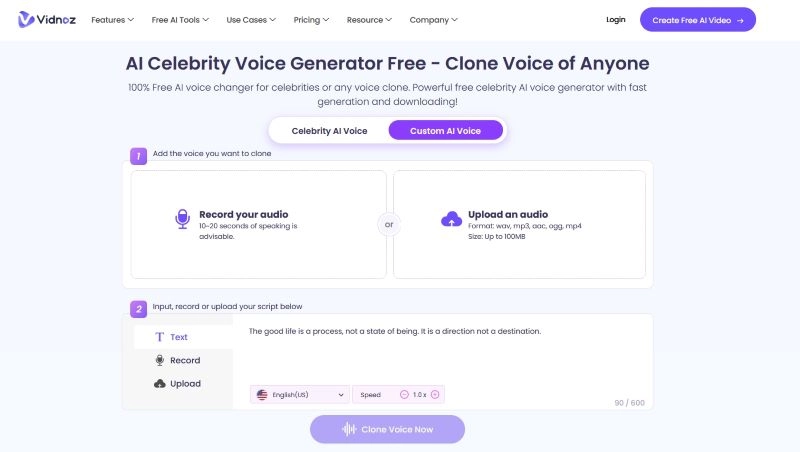Open the Pricing menu

(313, 19)
